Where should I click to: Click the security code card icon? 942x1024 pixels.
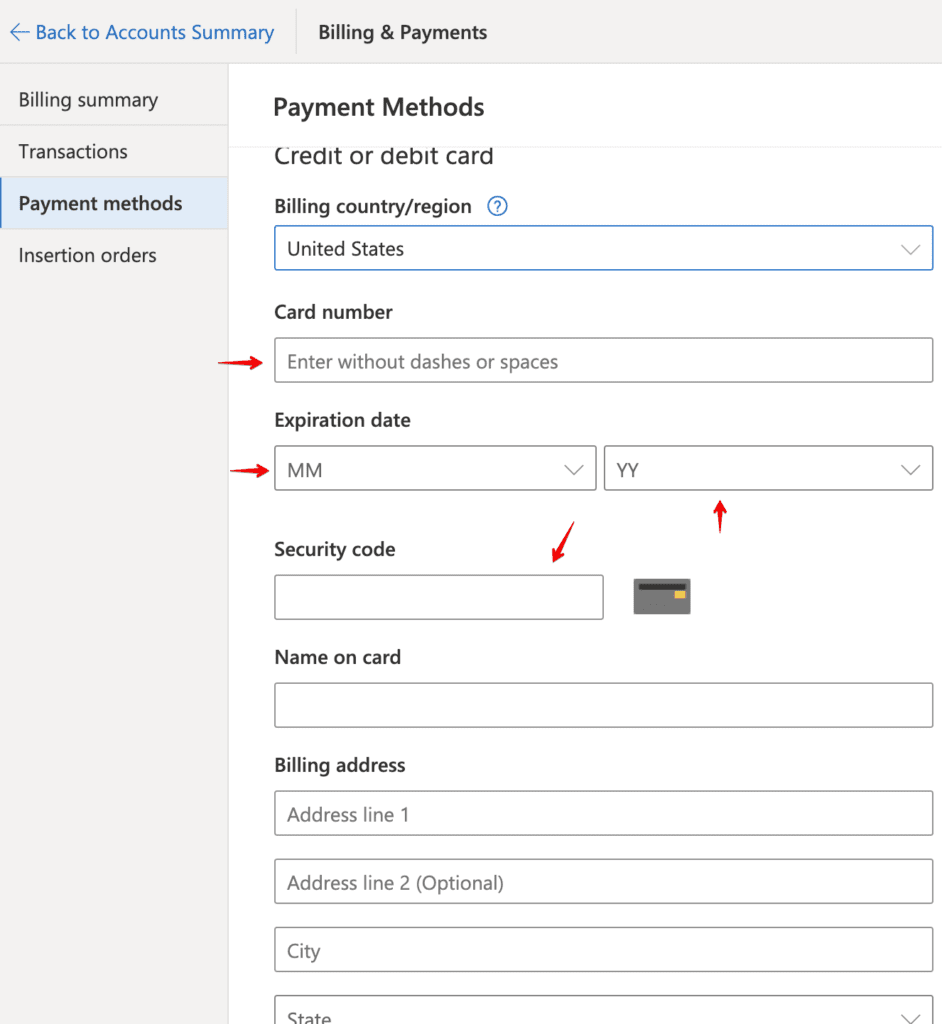pyautogui.click(x=662, y=596)
